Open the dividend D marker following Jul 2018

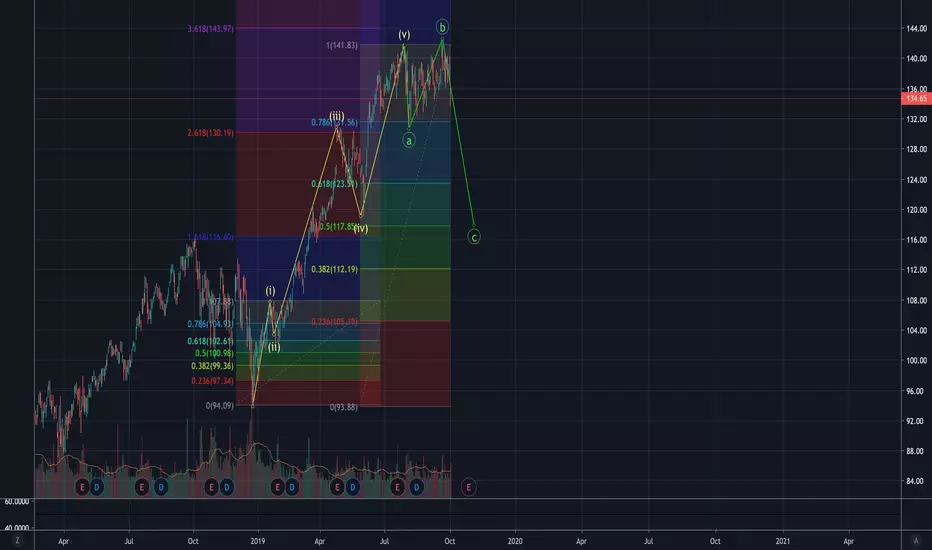(x=160, y=488)
